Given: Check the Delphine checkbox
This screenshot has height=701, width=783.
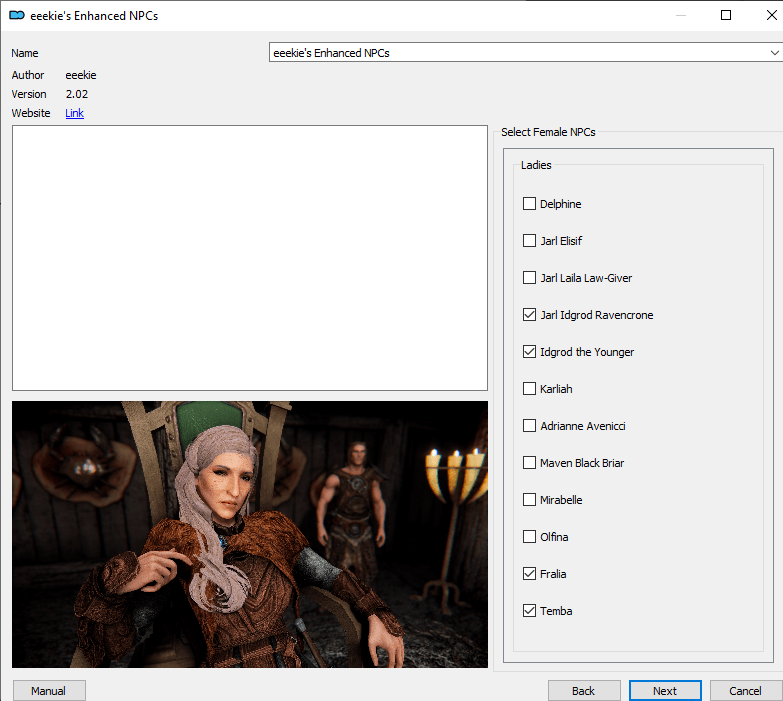Looking at the screenshot, I should tap(529, 204).
